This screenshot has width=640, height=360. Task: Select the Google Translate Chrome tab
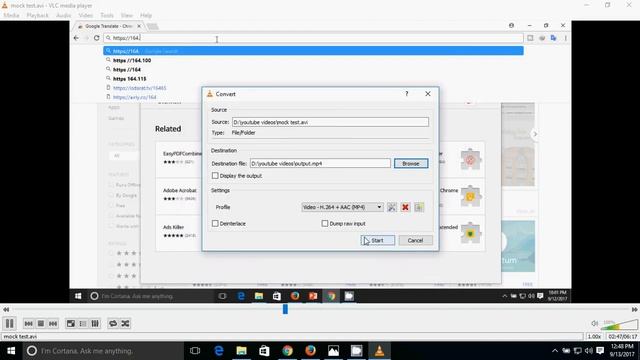tap(109, 26)
